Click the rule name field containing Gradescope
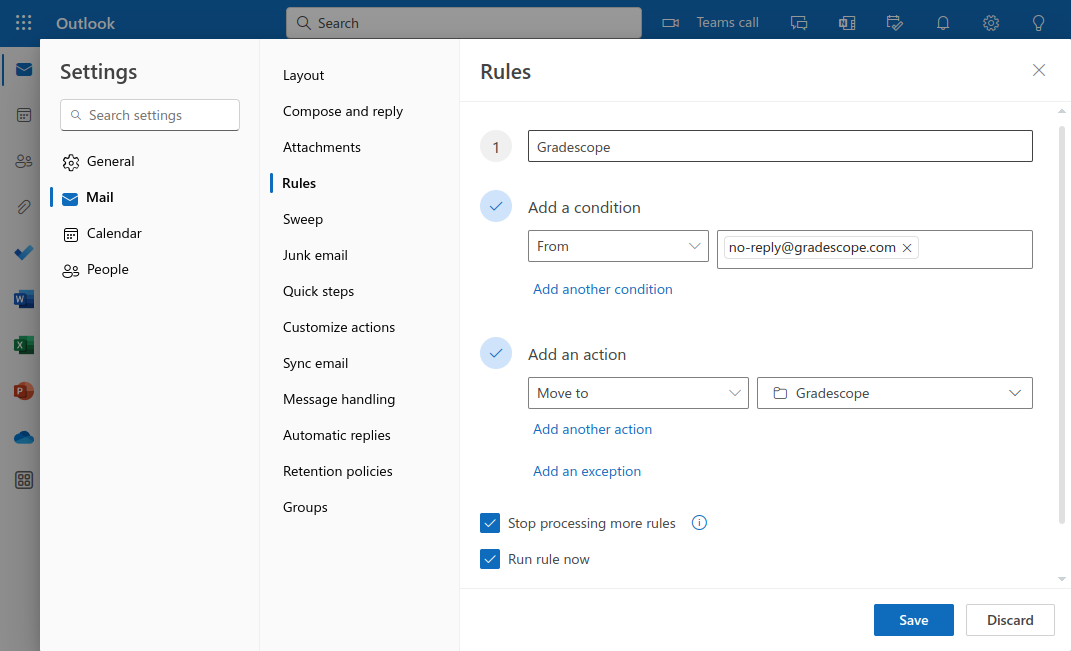The image size is (1071, 651). click(x=780, y=146)
